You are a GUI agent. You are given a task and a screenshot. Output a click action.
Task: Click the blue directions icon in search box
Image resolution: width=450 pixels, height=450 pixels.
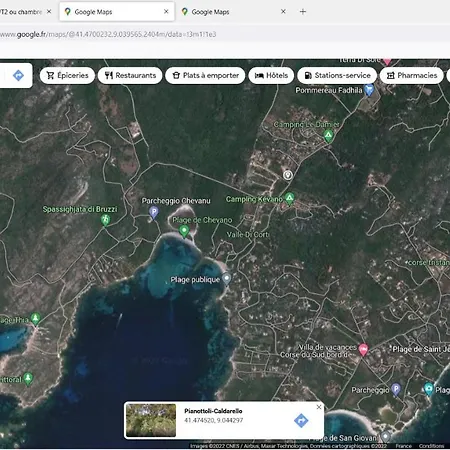18,75
